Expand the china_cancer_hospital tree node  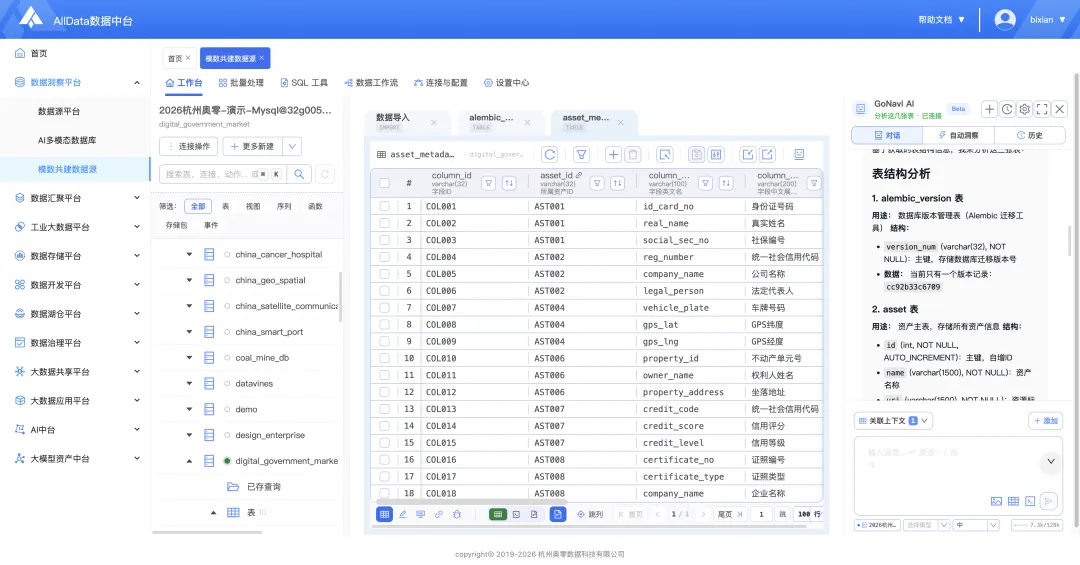pyautogui.click(x=189, y=254)
